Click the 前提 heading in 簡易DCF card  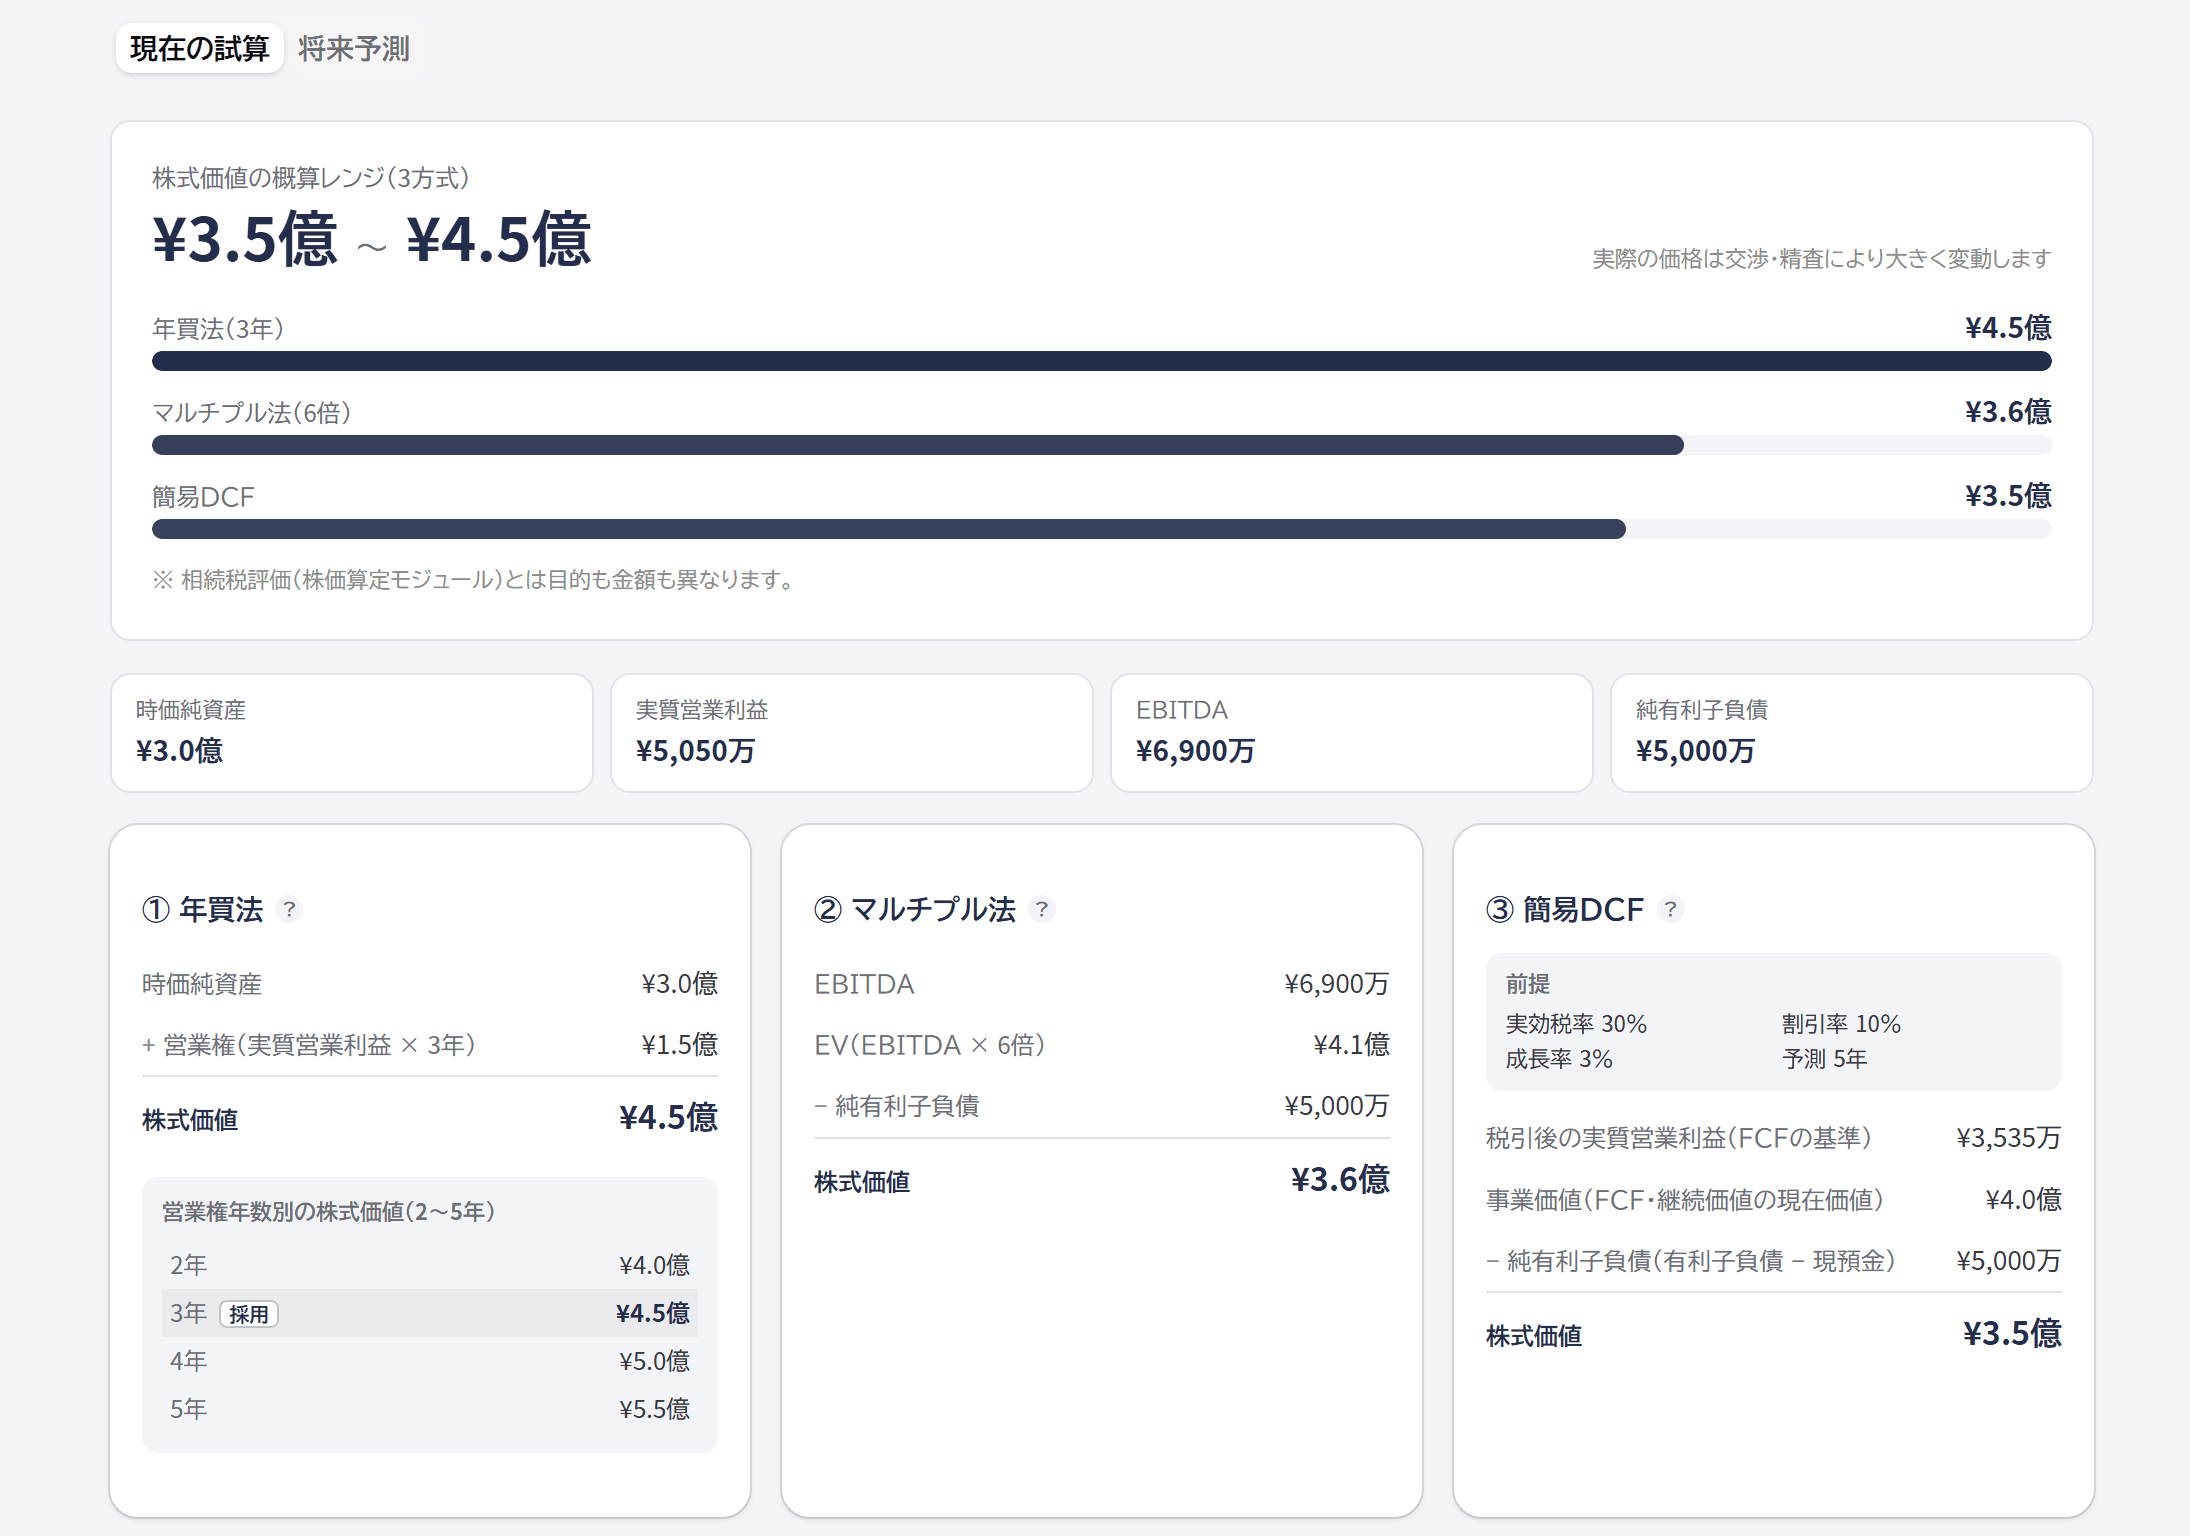click(x=1528, y=984)
